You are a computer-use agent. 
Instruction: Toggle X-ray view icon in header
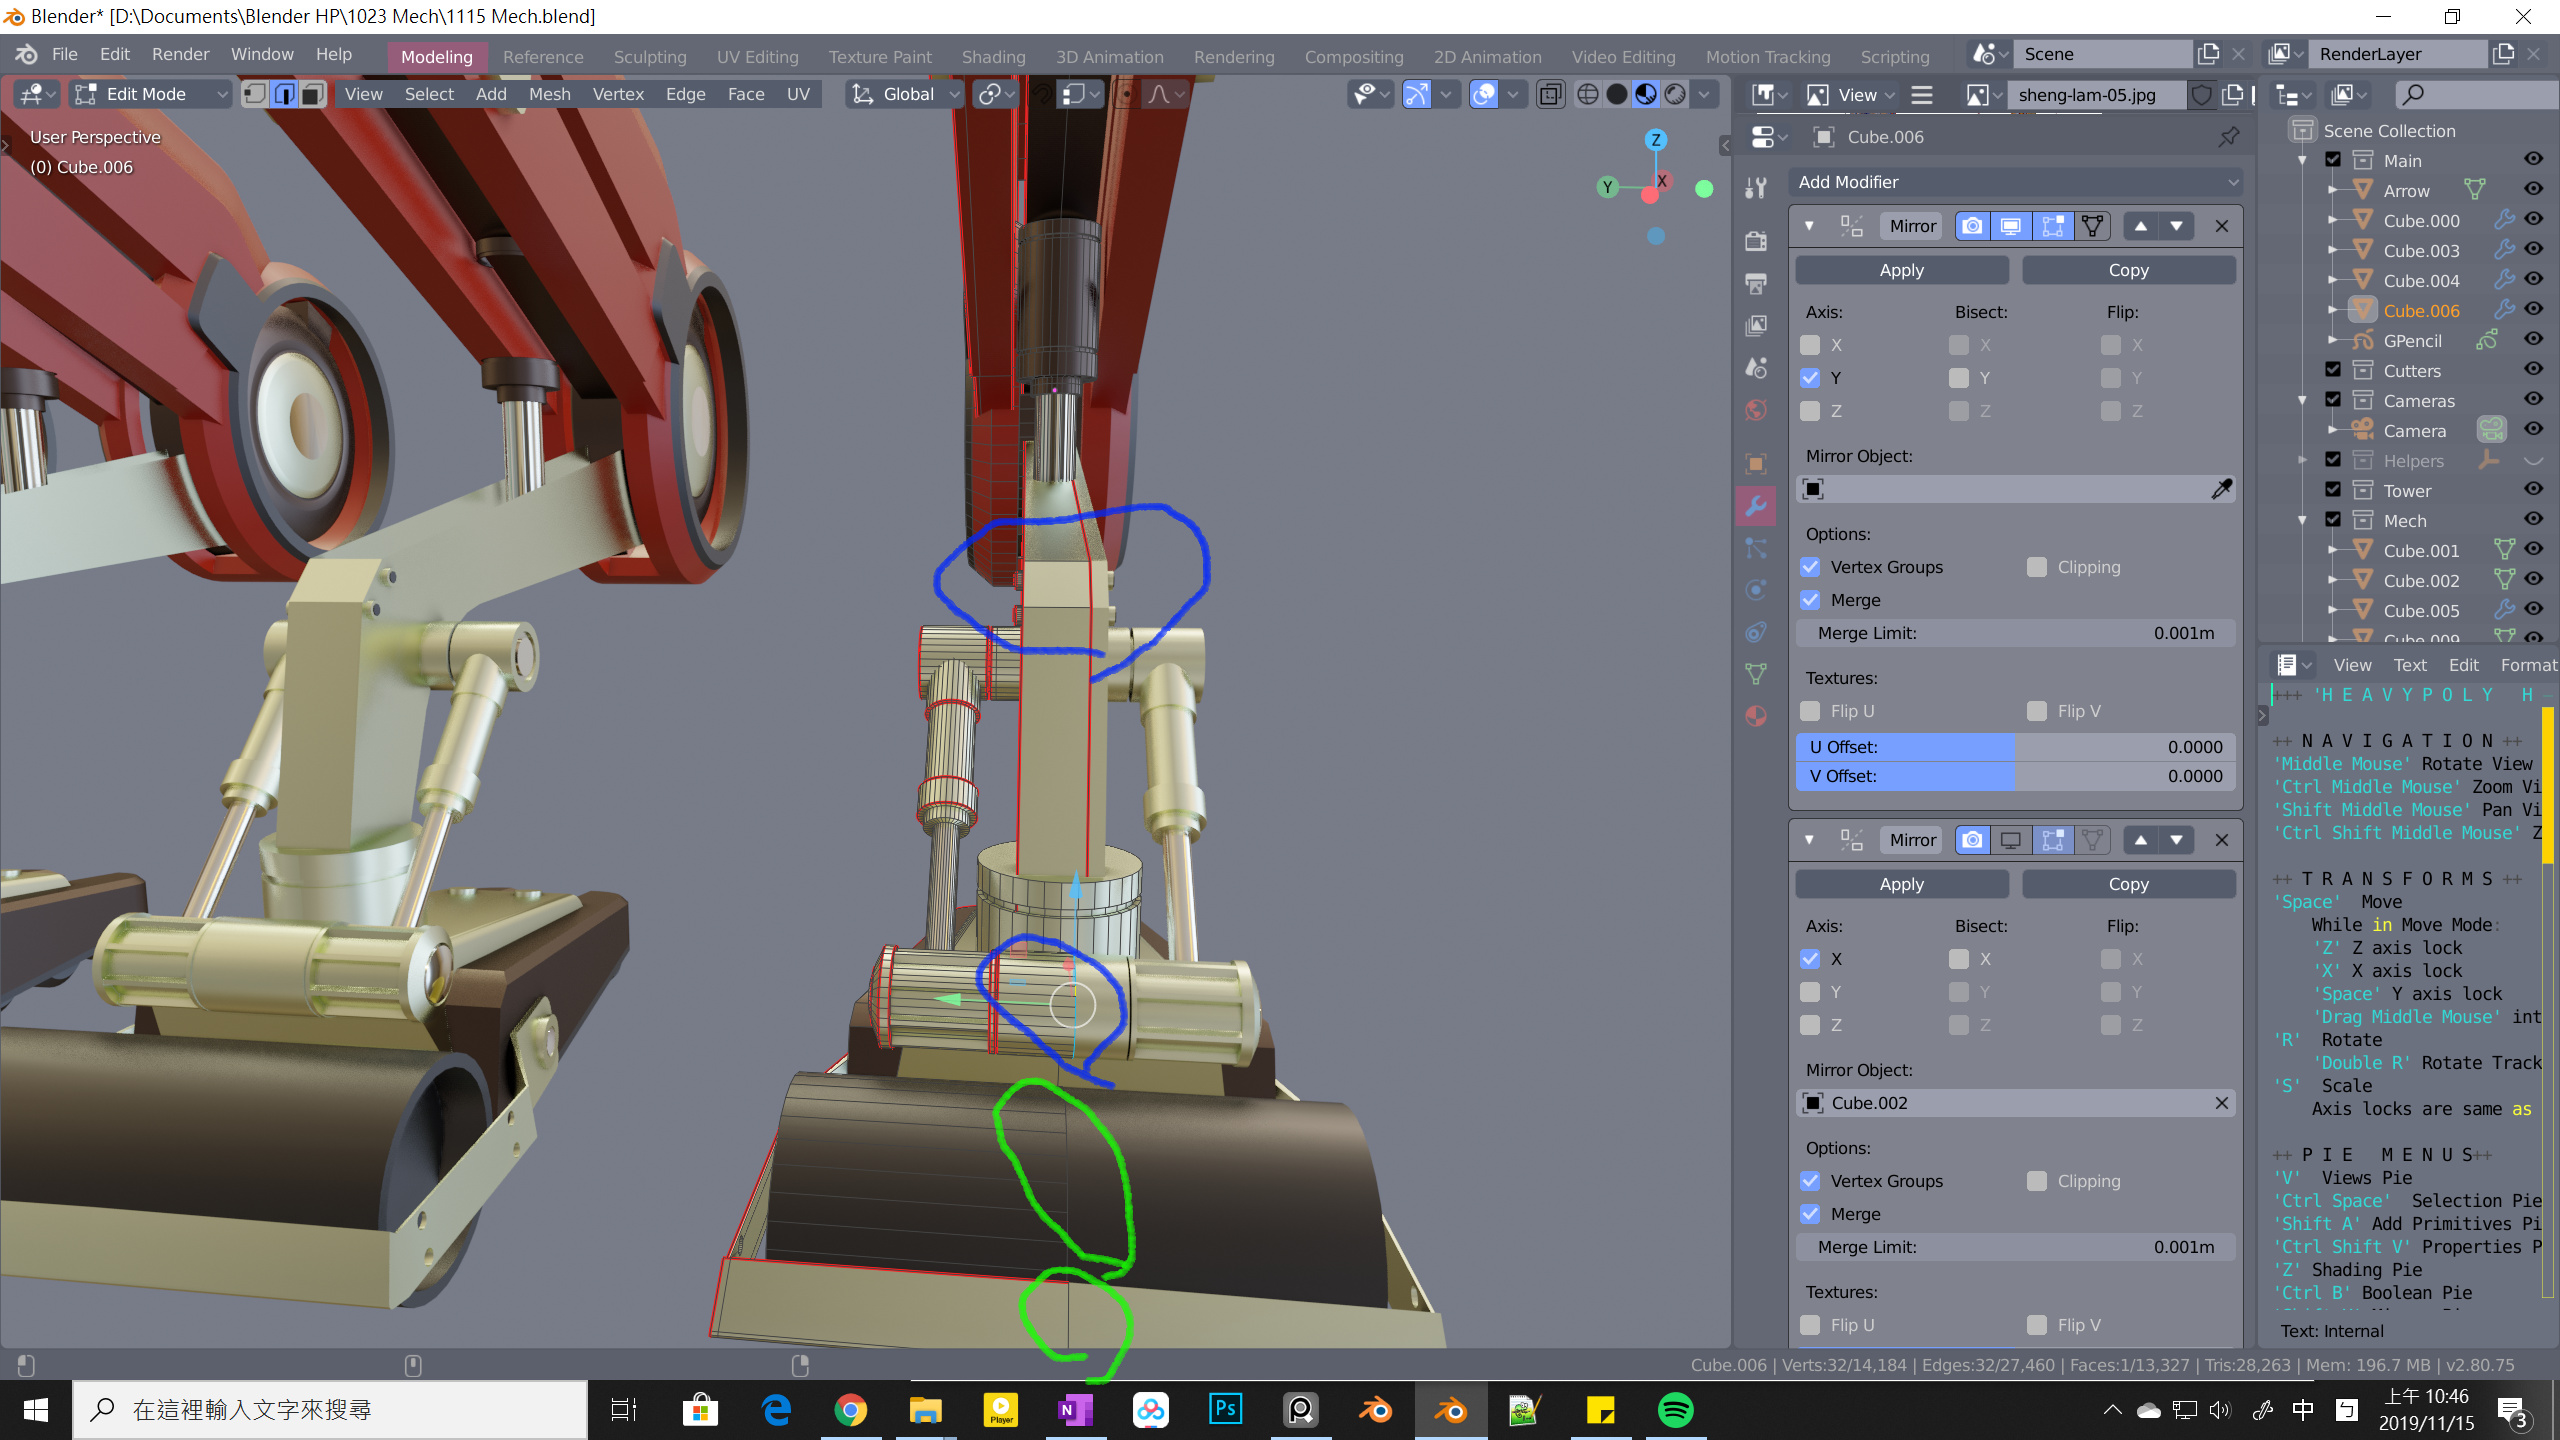click(x=1550, y=94)
